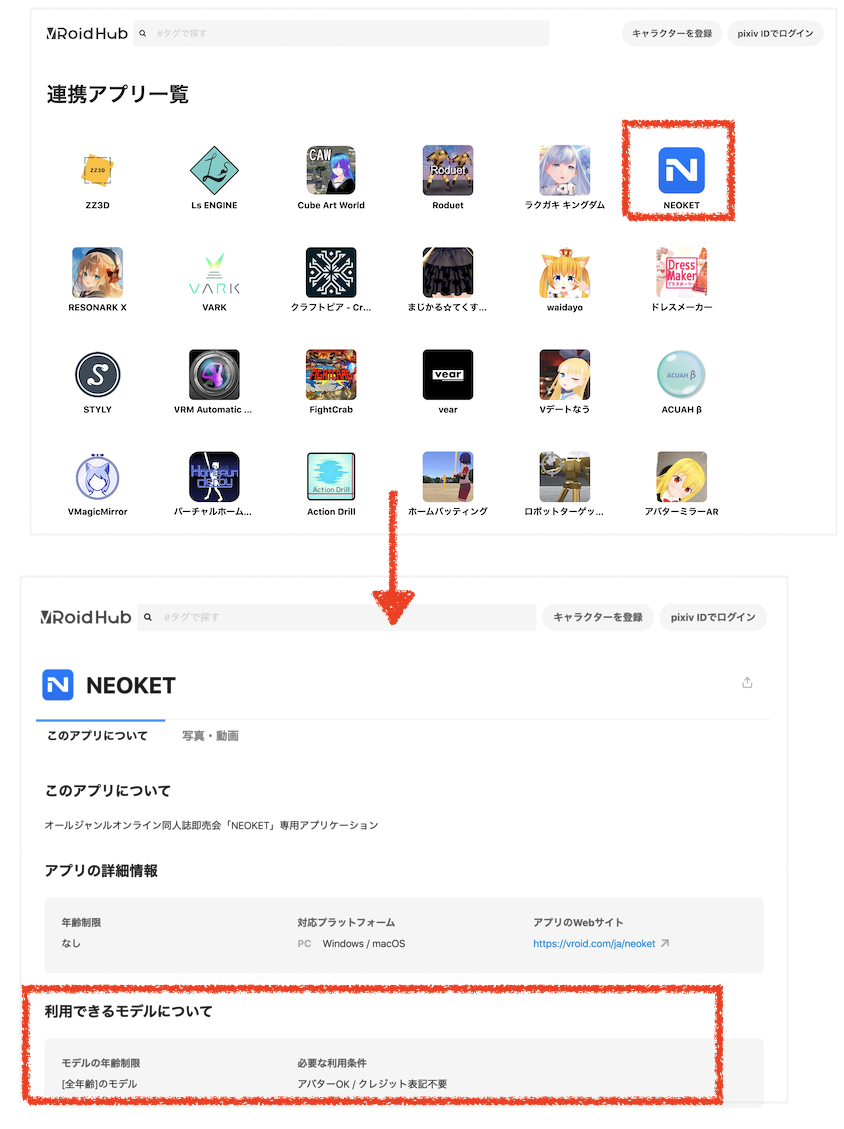This screenshot has height=1129, width=844.
Task: Open the VMagicMirror app icon
Action: (x=97, y=477)
